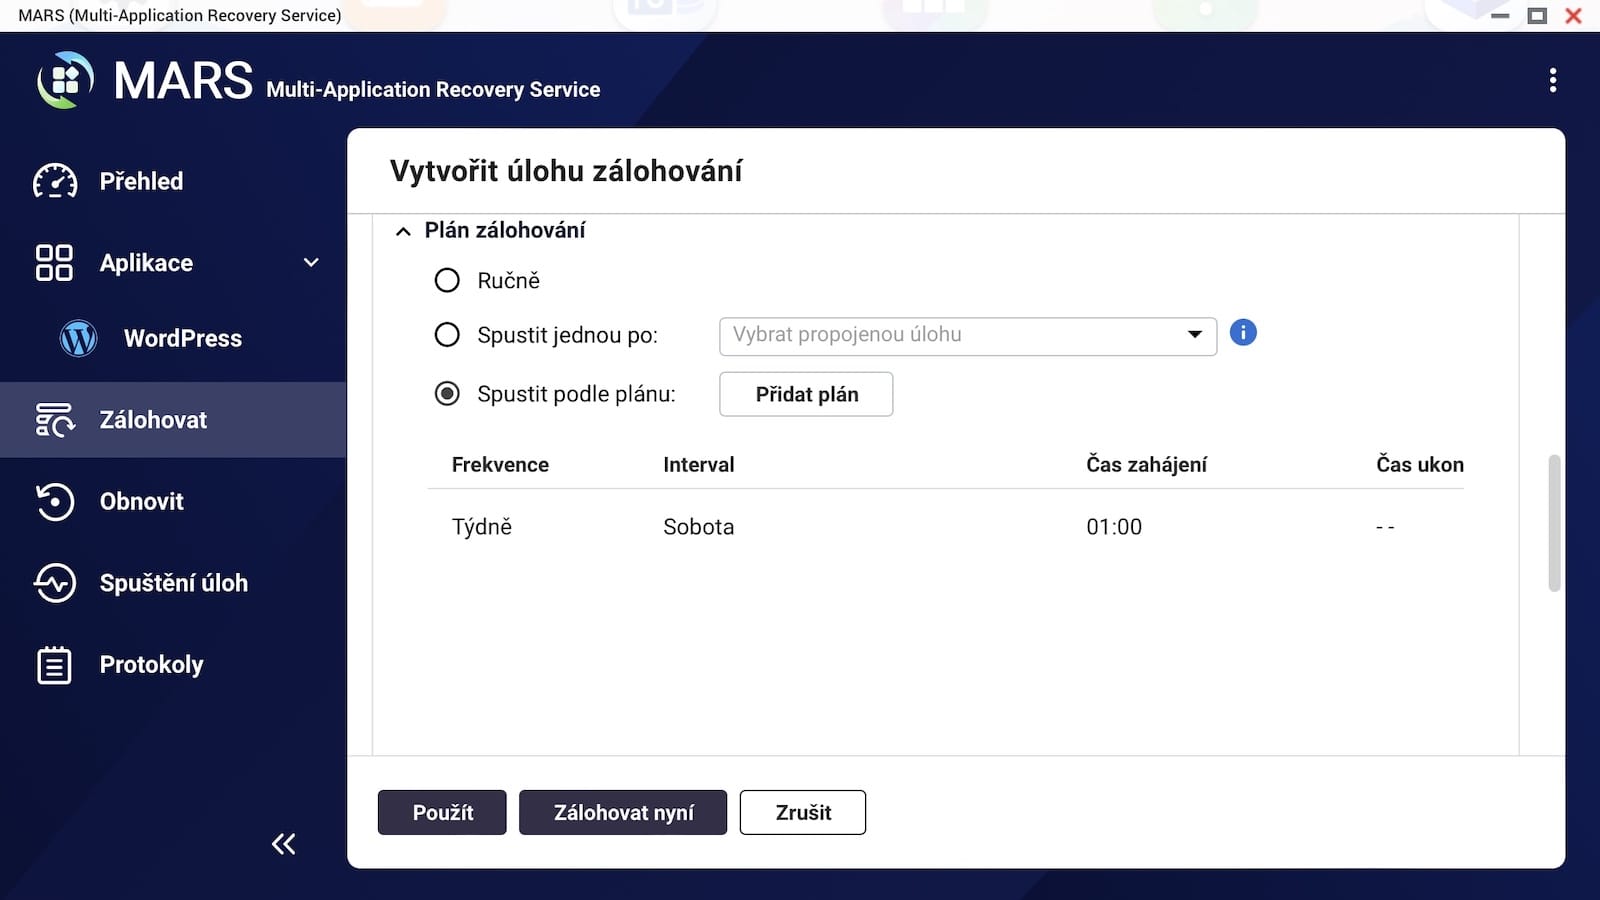Open the Vybrat propojenou úlohu dropdown

click(967, 336)
